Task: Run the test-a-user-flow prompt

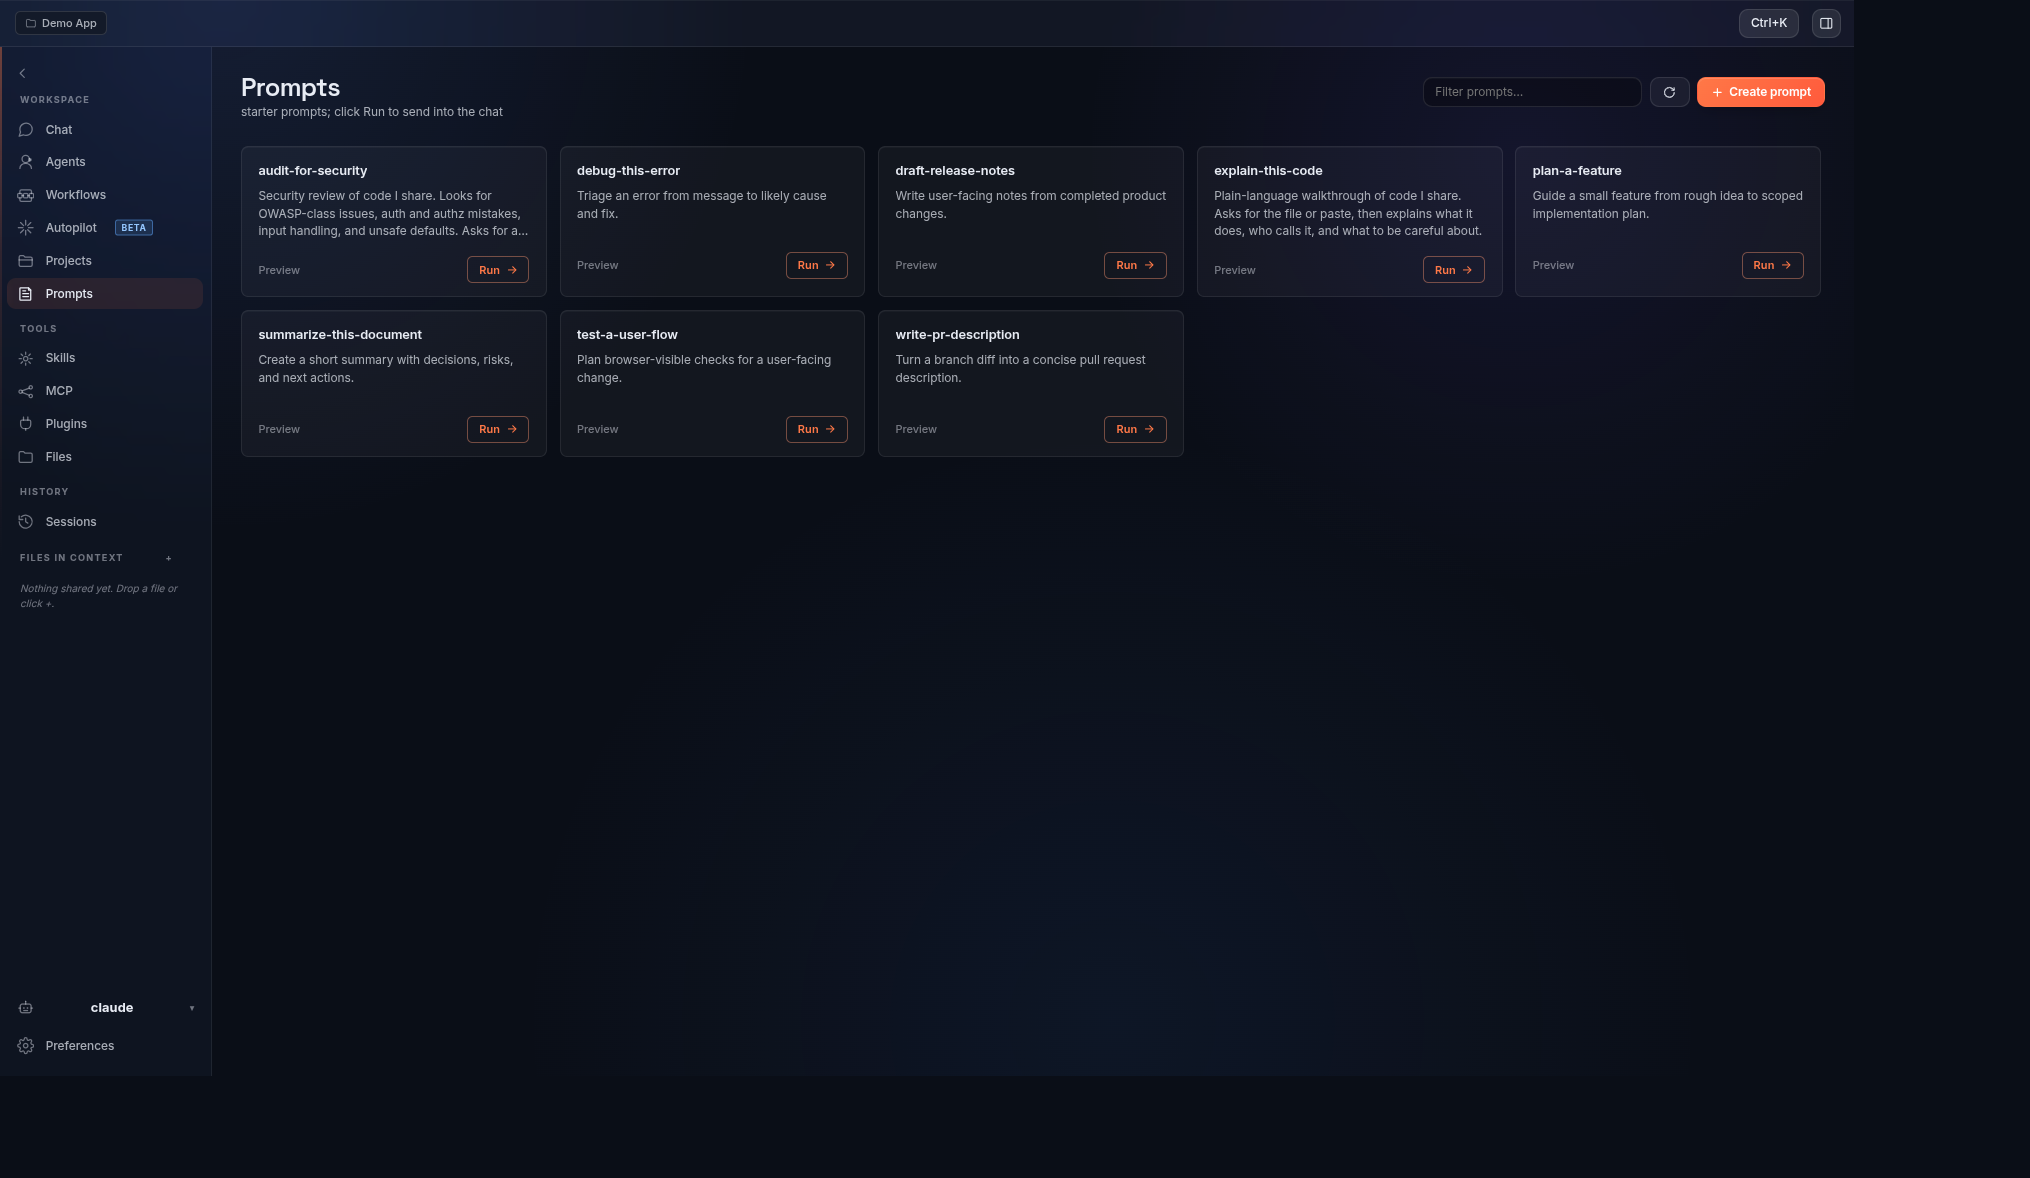Action: (816, 429)
